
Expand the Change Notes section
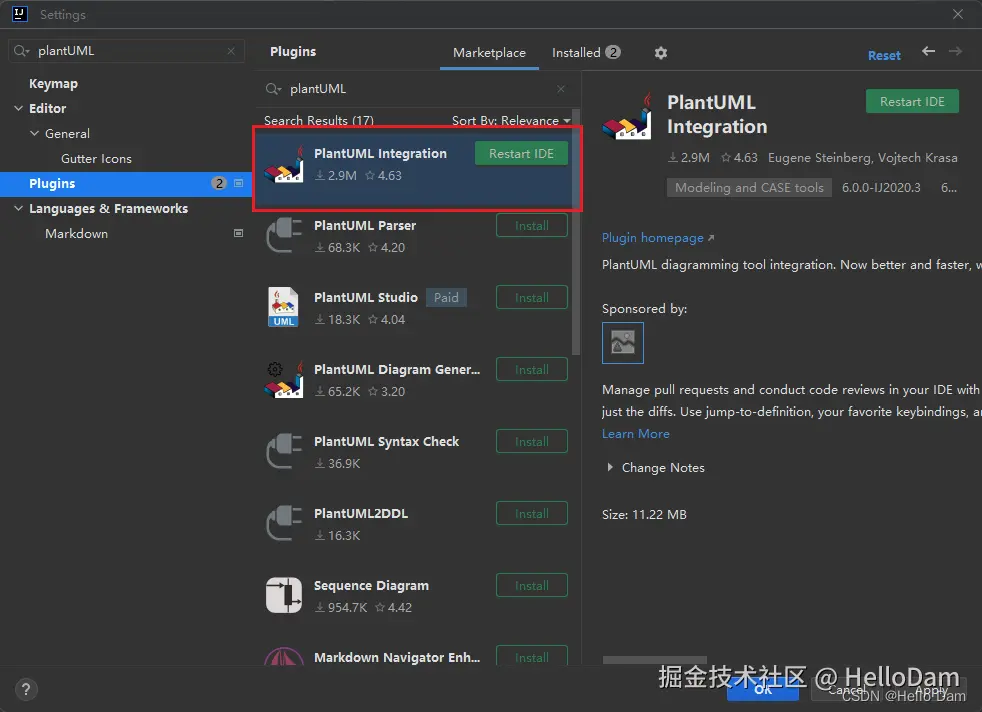coord(610,468)
